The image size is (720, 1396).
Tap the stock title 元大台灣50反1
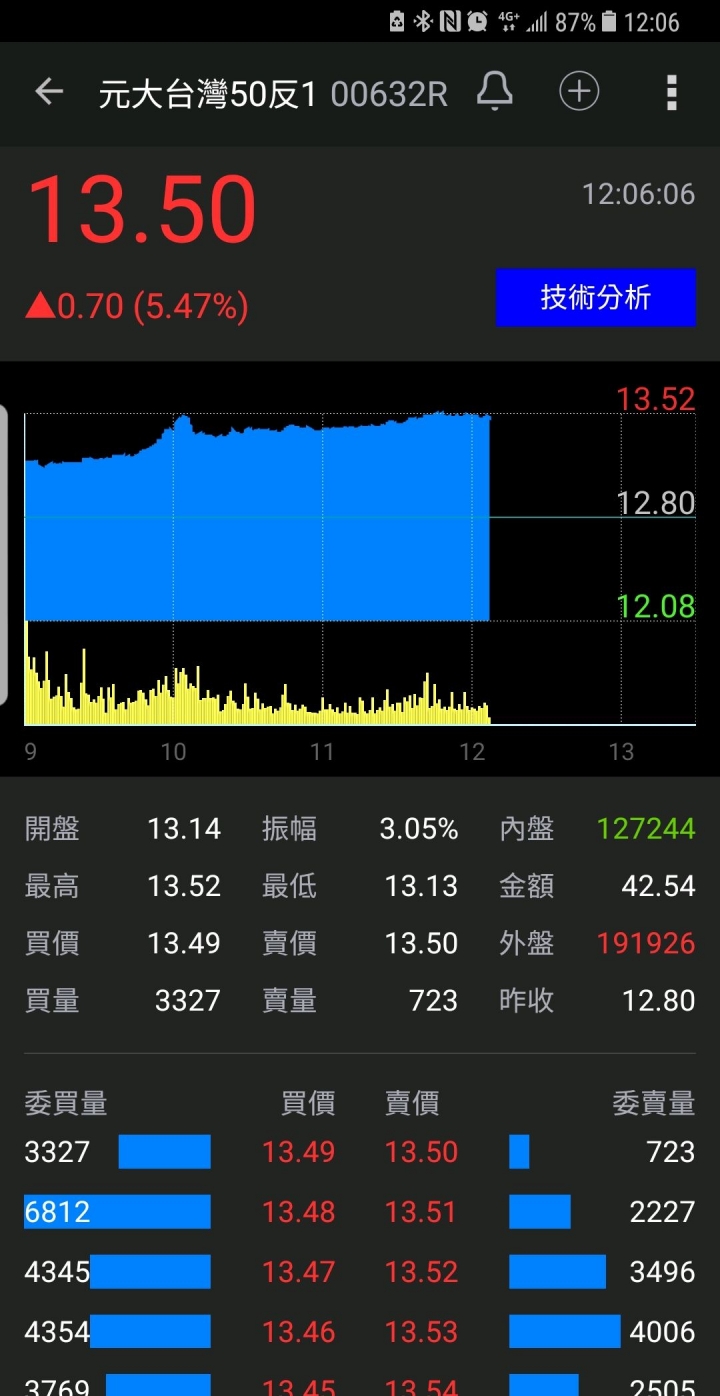pyautogui.click(x=208, y=94)
